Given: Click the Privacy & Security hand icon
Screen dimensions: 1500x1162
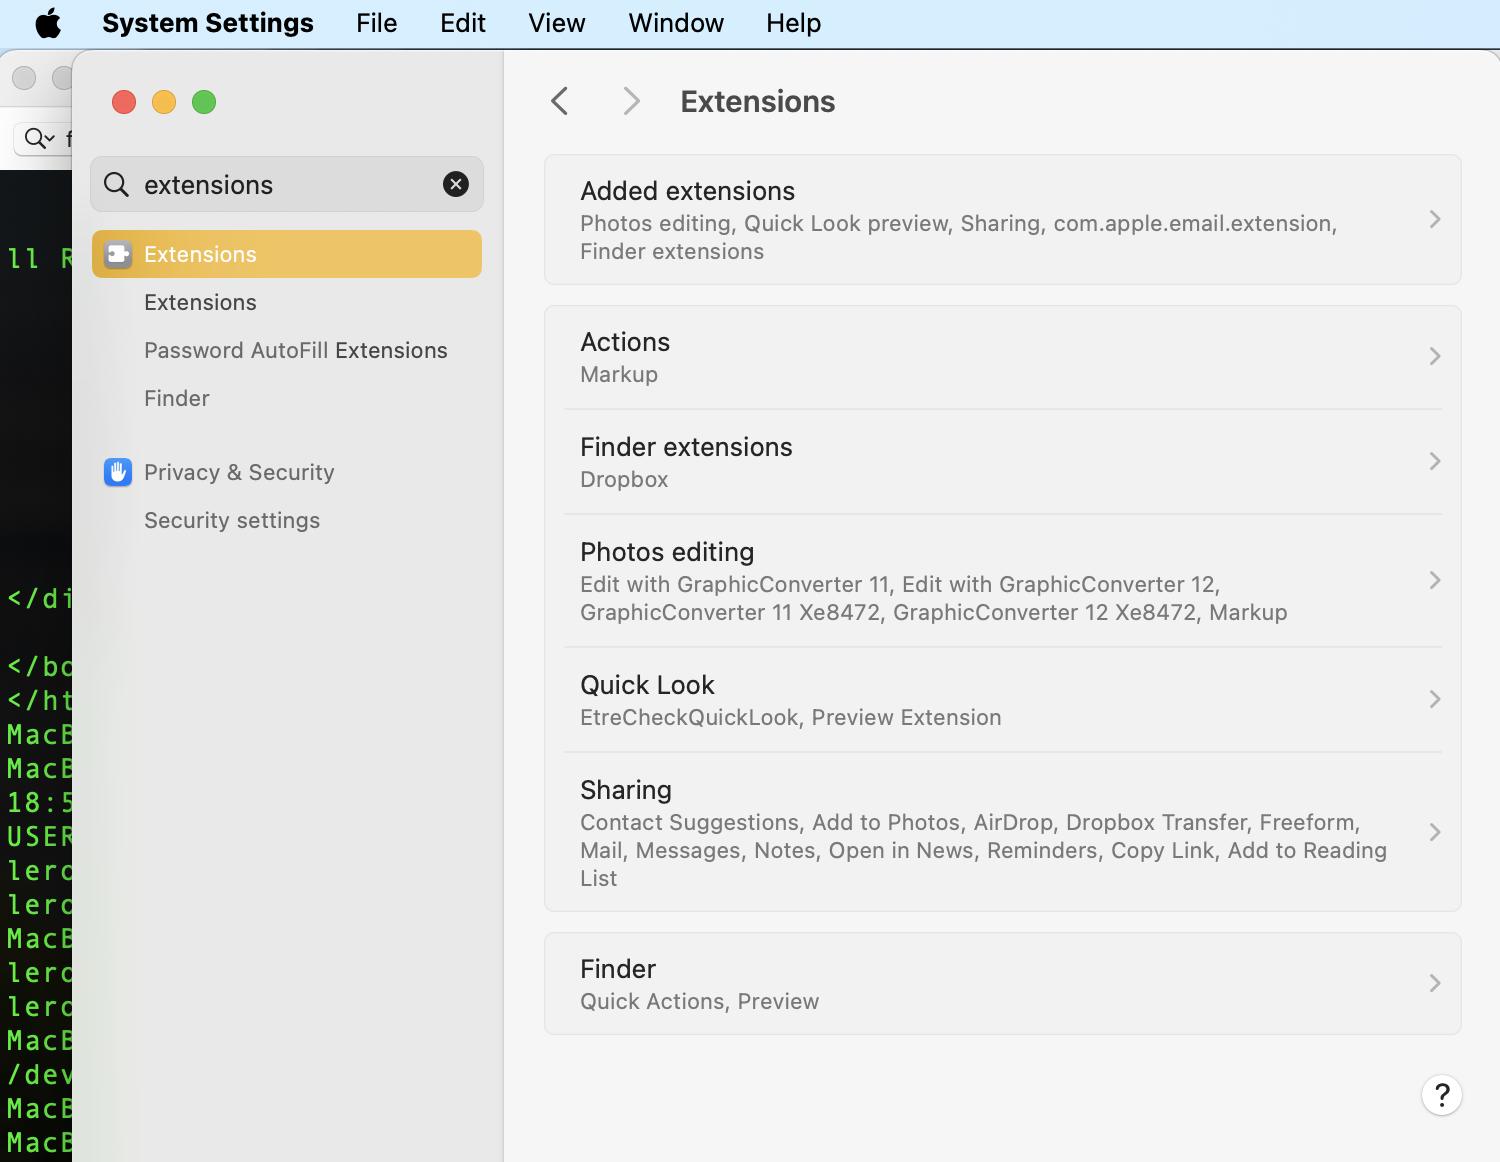Looking at the screenshot, I should (x=118, y=472).
